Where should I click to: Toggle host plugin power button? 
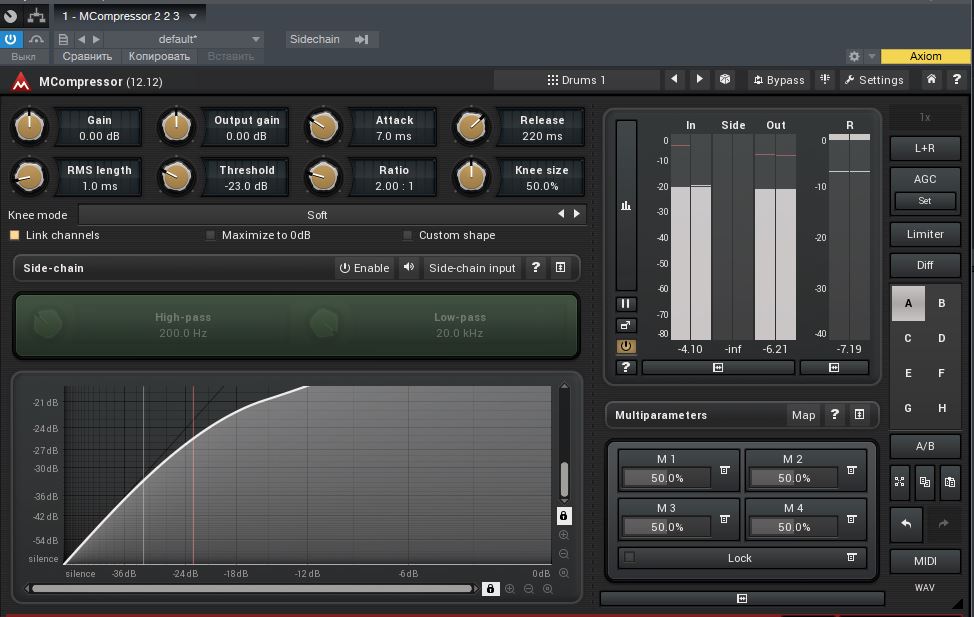[x=11, y=39]
